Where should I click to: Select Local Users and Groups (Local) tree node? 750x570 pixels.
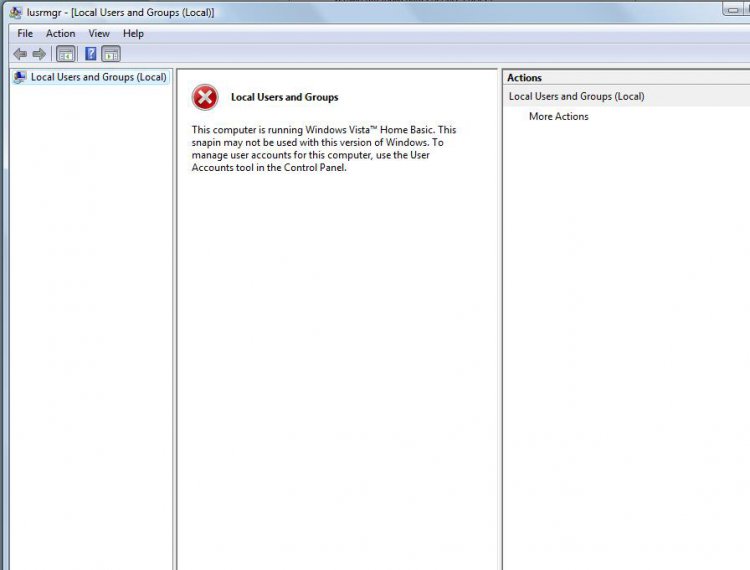pos(91,77)
